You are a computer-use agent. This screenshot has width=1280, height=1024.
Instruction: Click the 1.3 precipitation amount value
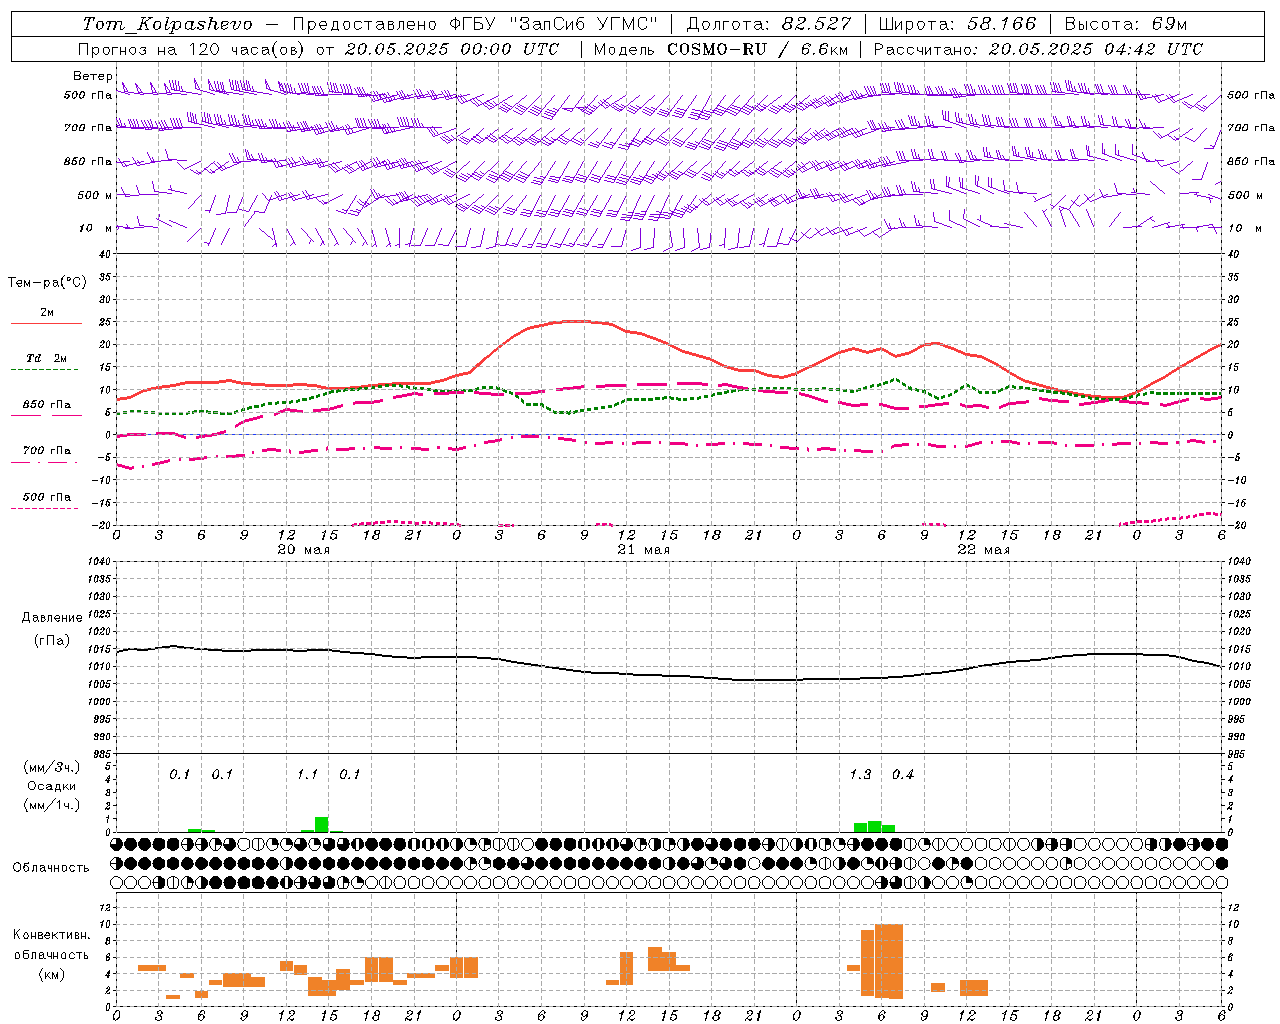tap(860, 774)
